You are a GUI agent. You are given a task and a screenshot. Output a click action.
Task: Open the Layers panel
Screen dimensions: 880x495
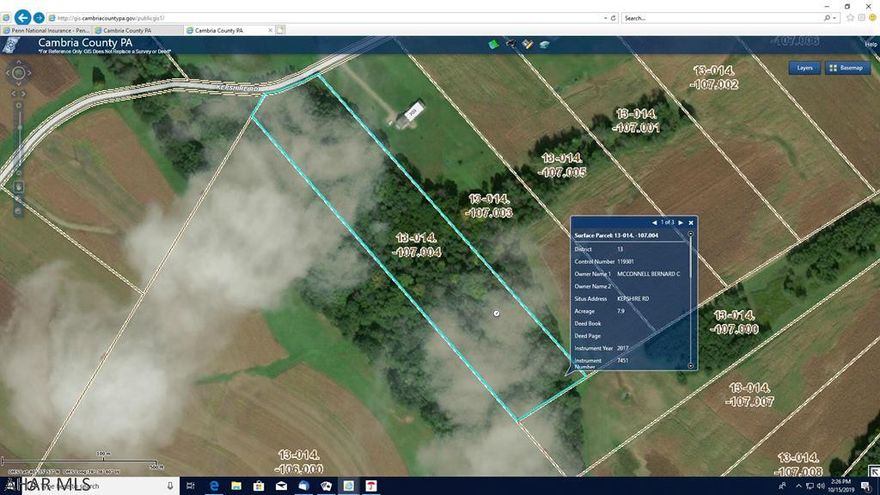click(804, 68)
